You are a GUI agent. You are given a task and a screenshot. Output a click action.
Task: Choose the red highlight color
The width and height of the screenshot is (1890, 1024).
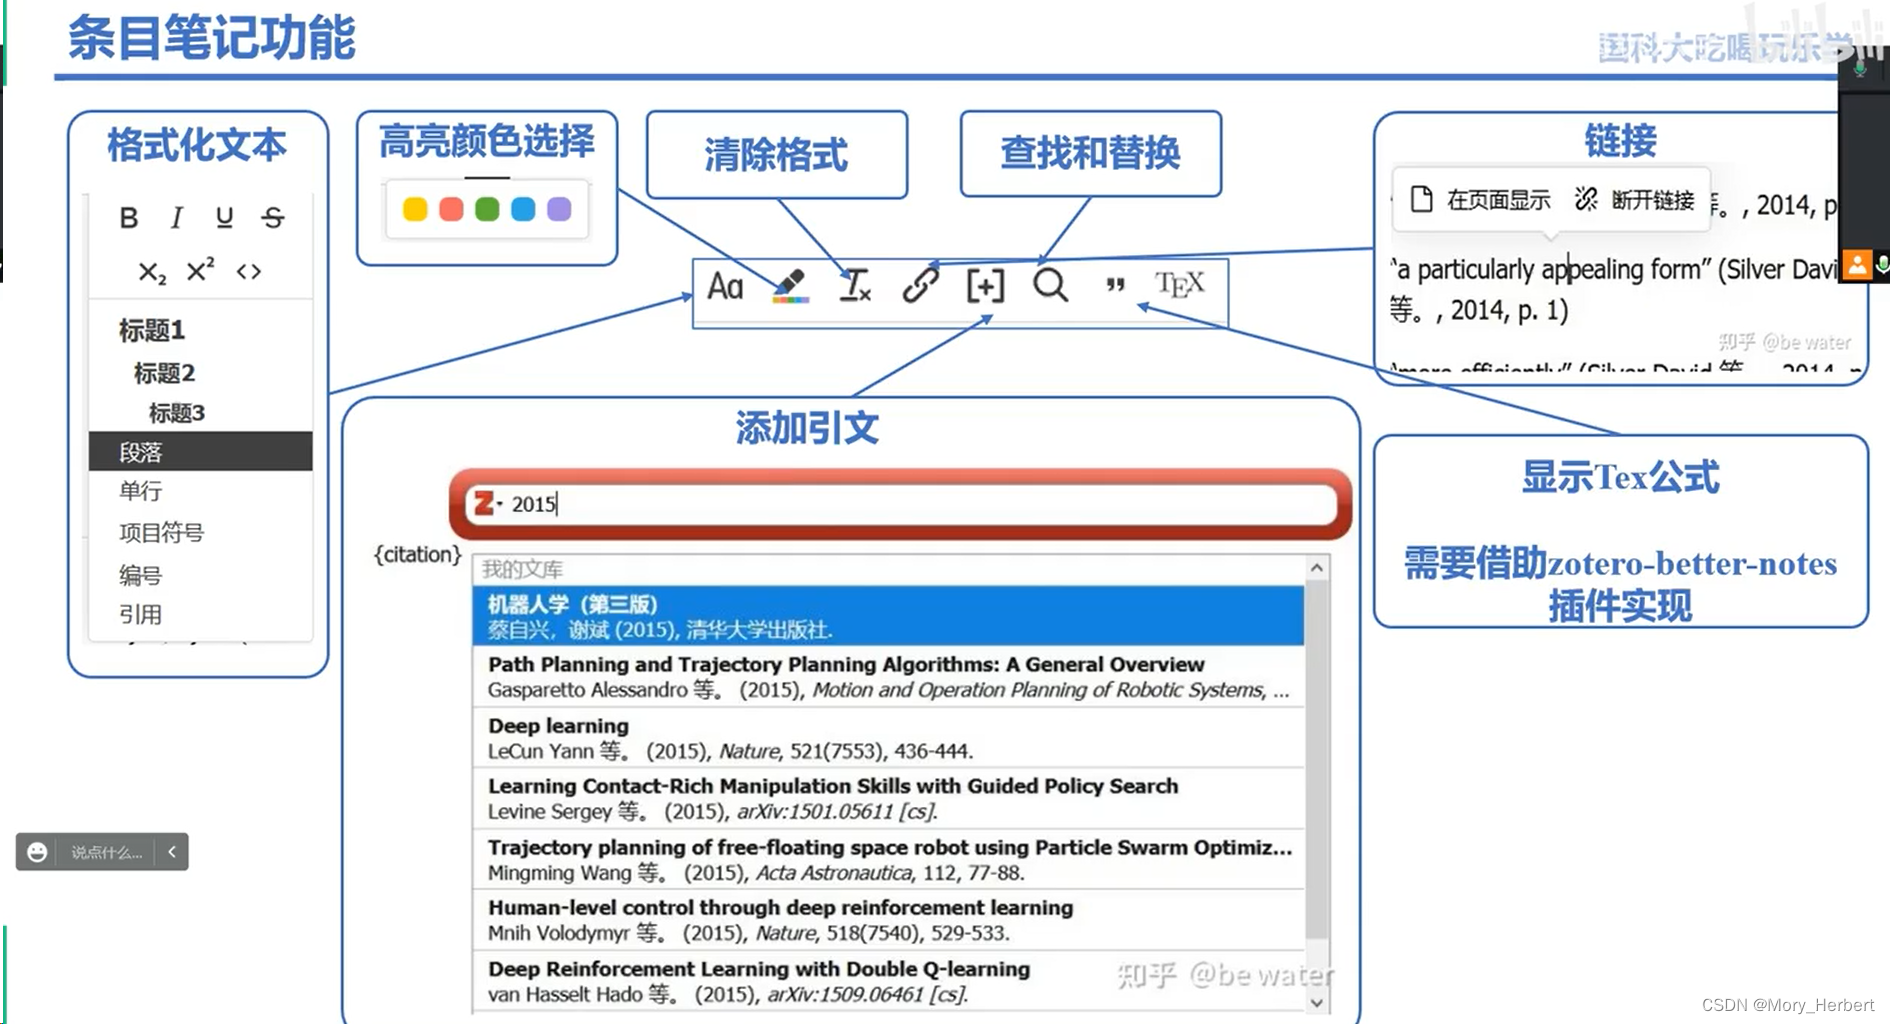[x=451, y=209]
